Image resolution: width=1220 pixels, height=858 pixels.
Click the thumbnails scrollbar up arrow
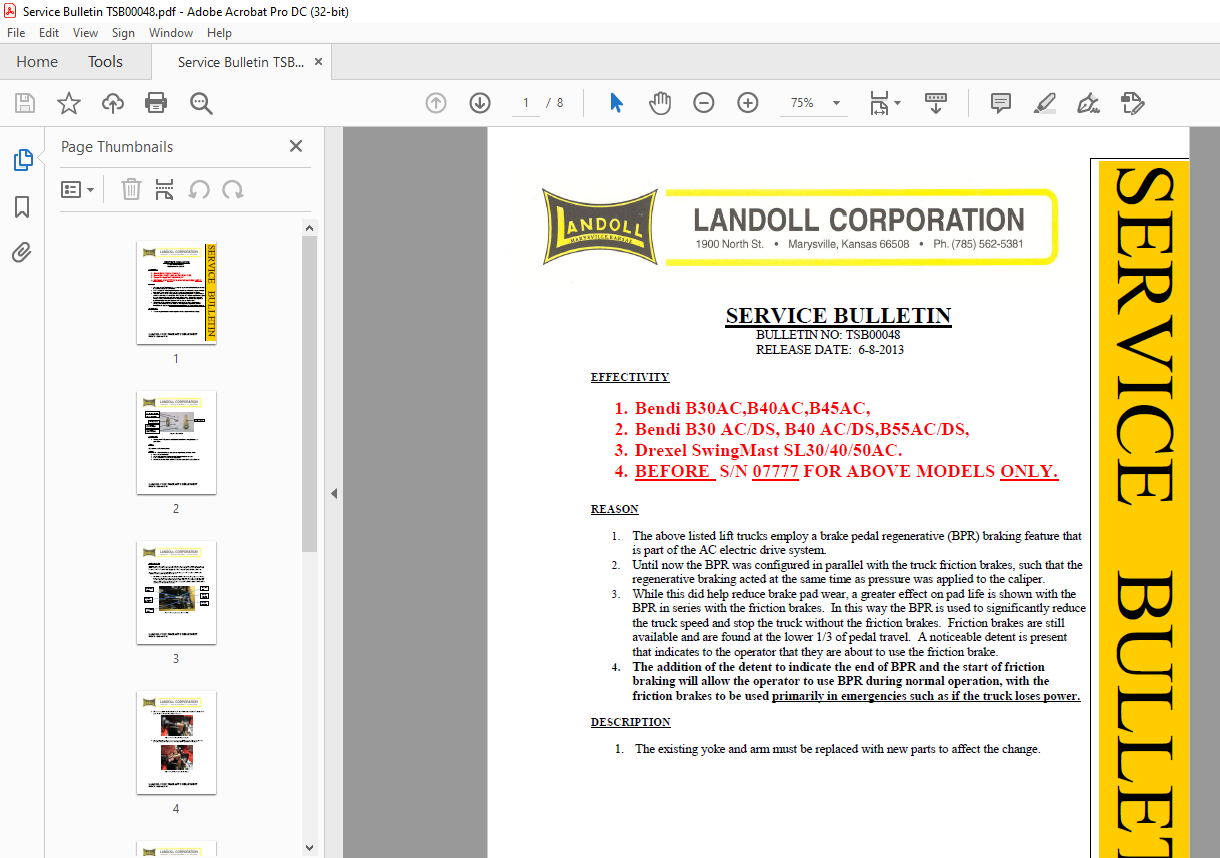pos(310,229)
